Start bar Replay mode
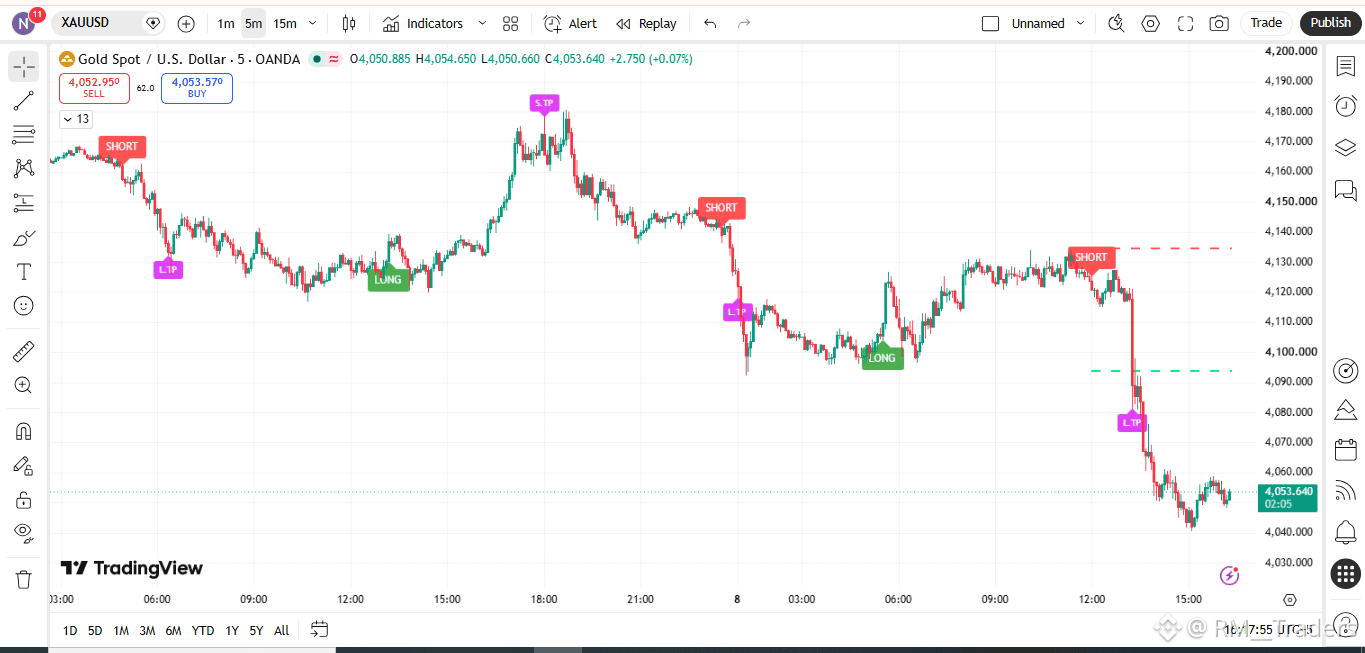This screenshot has height=653, width=1365. point(646,23)
